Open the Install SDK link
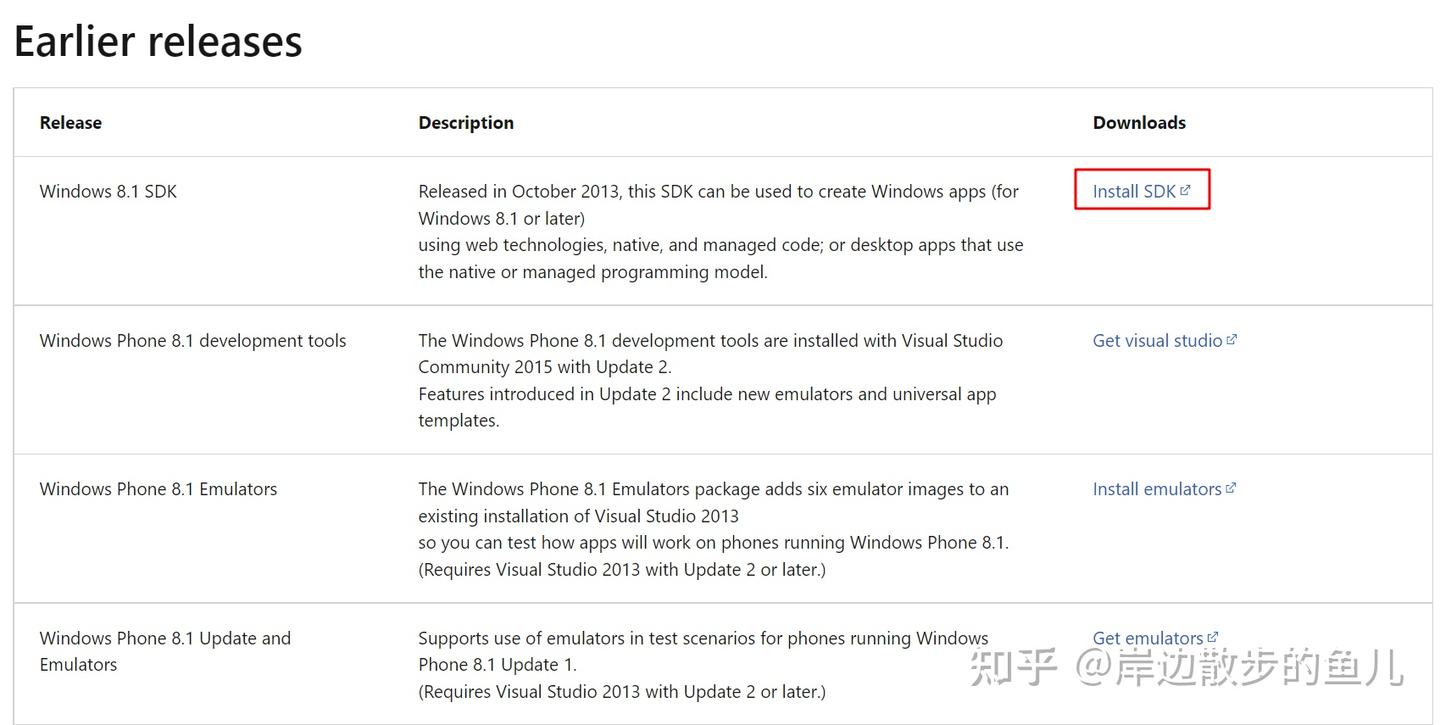Image resolution: width=1440 pixels, height=725 pixels. 1134,191
